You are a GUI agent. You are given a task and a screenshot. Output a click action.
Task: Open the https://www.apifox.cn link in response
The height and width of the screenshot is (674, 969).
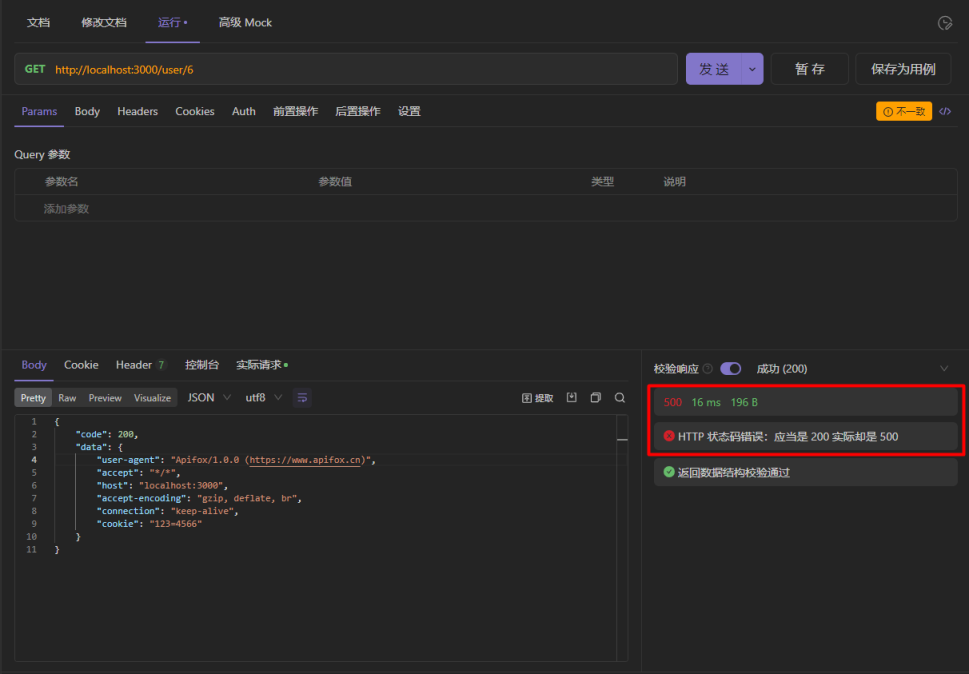point(305,460)
